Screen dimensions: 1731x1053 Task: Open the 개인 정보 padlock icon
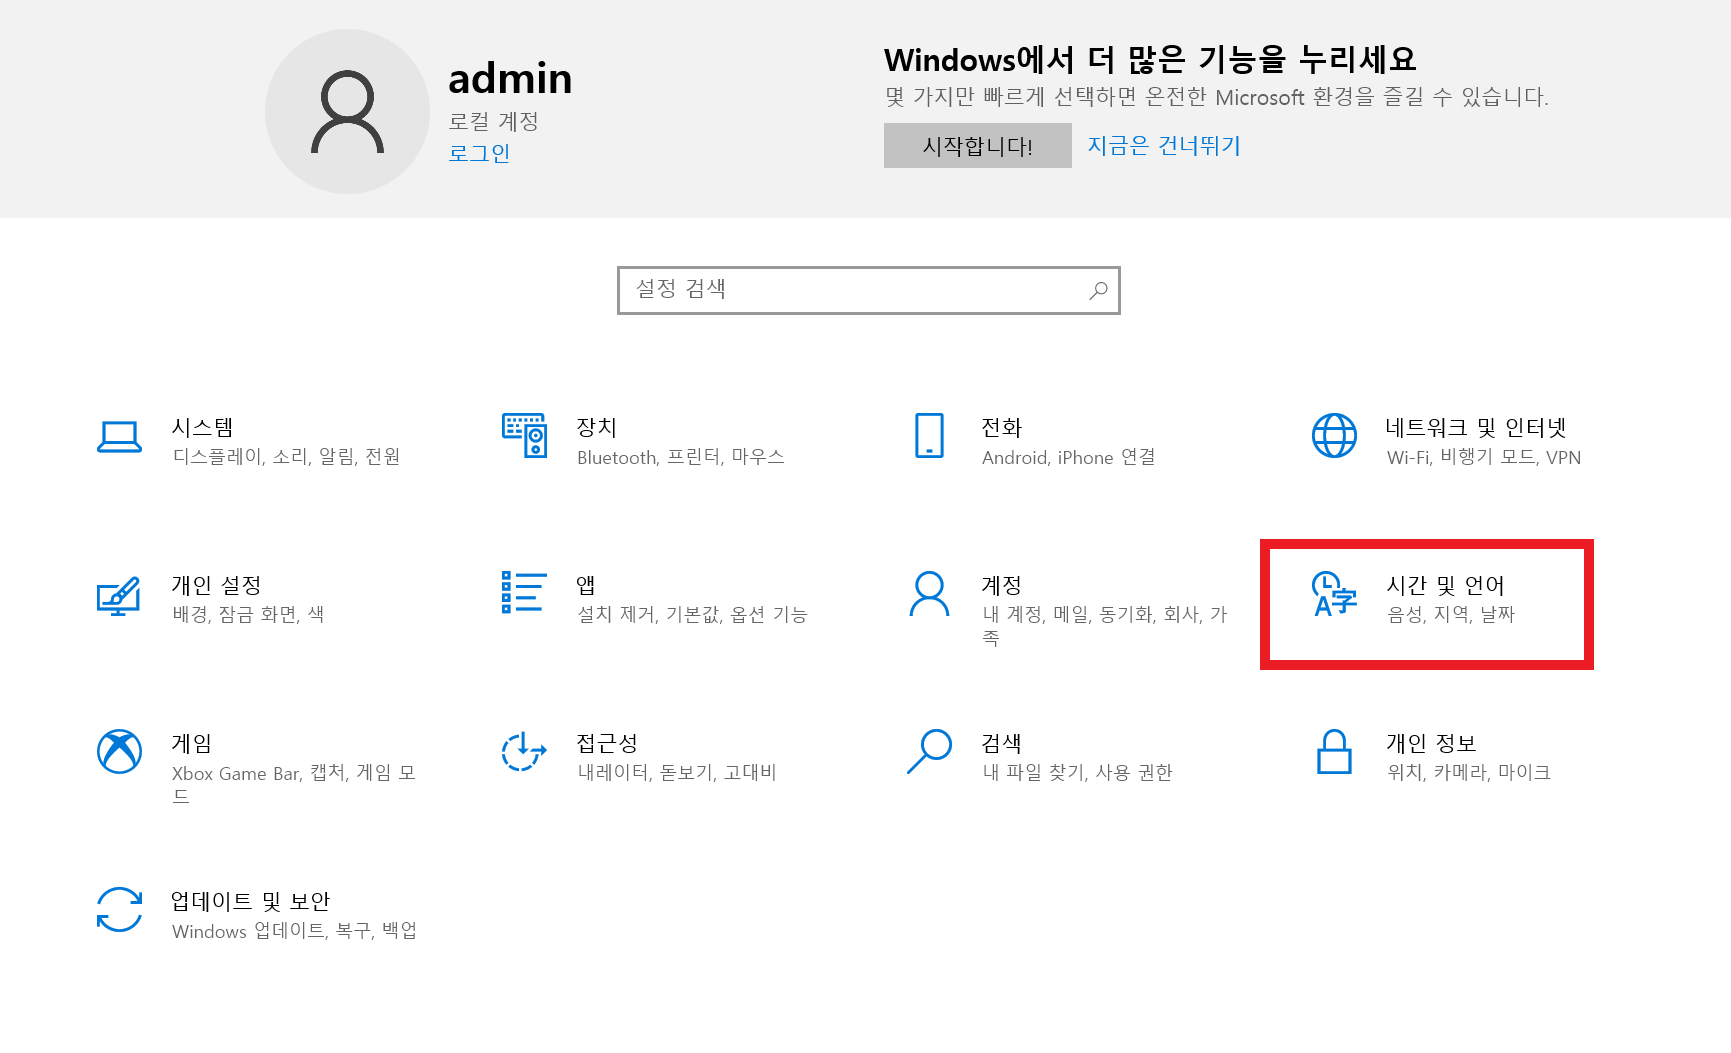(1334, 751)
